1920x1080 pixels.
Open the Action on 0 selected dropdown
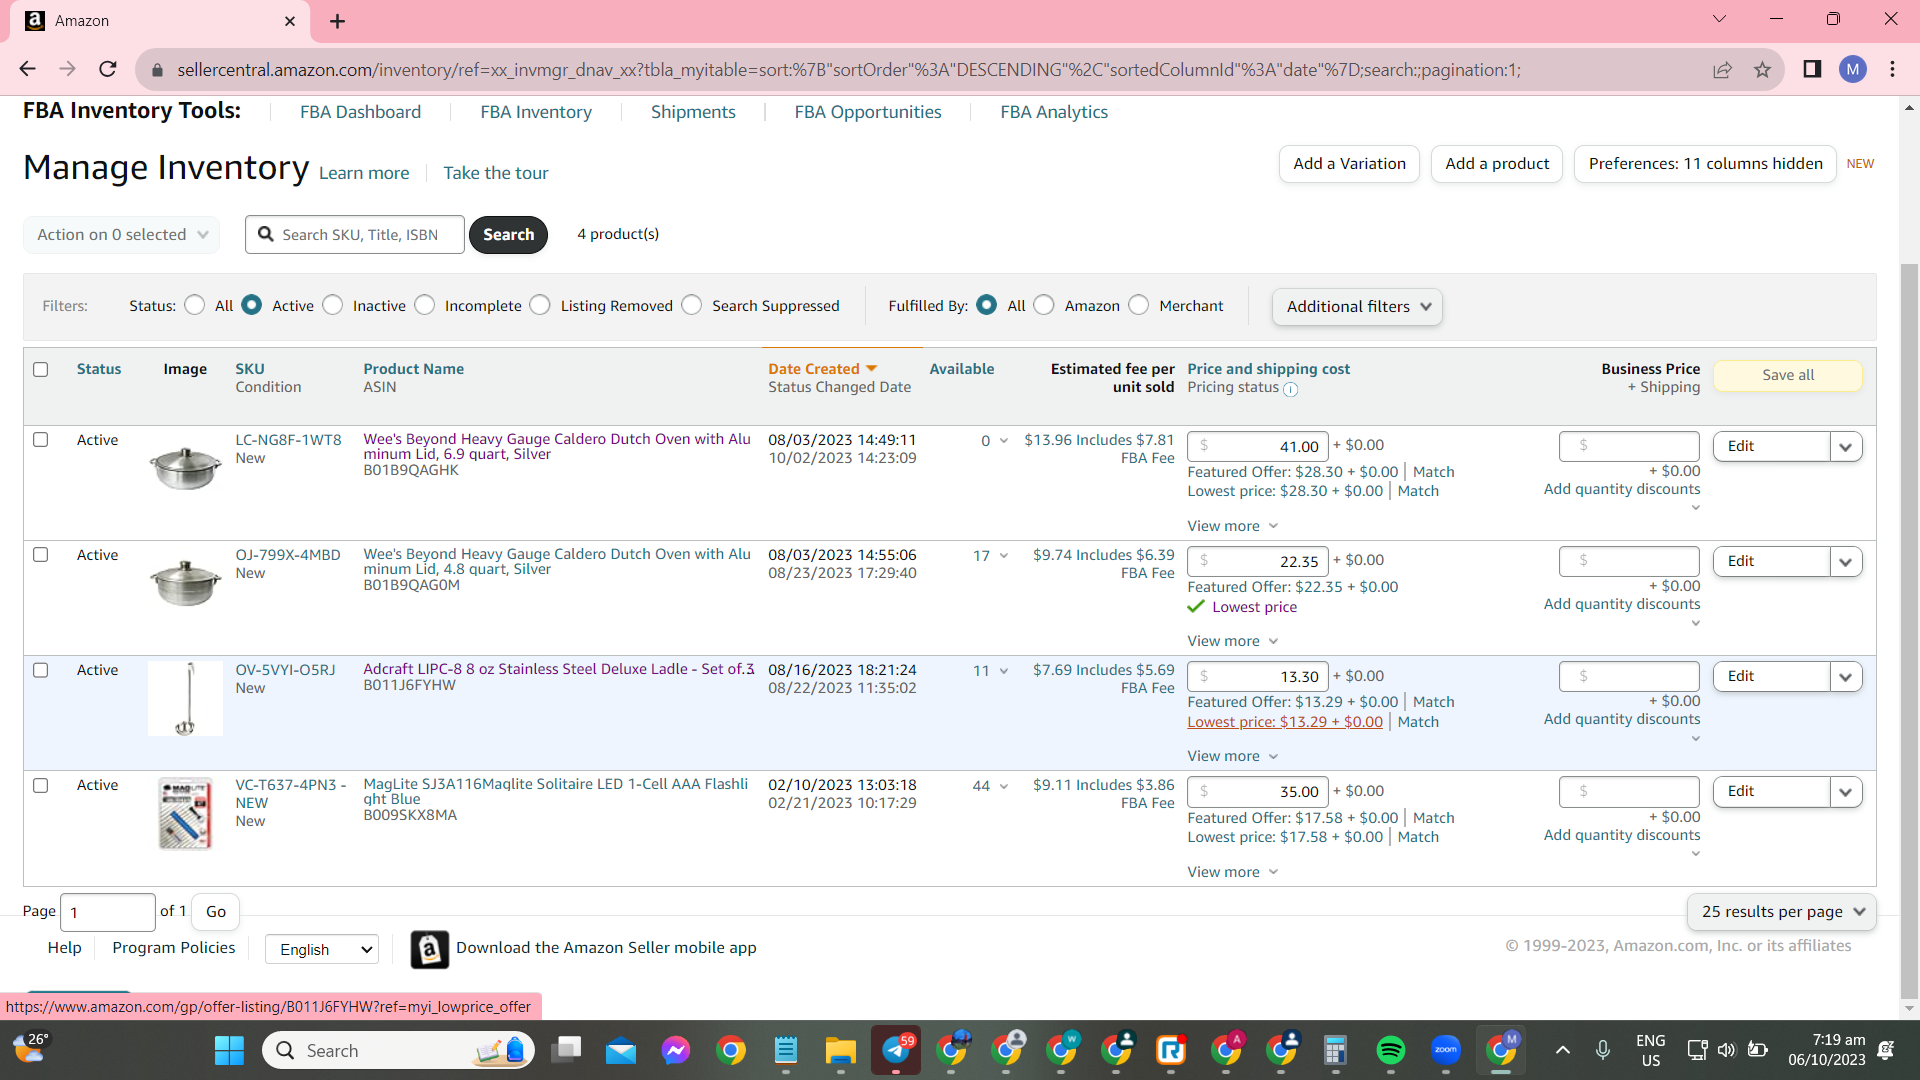(121, 234)
